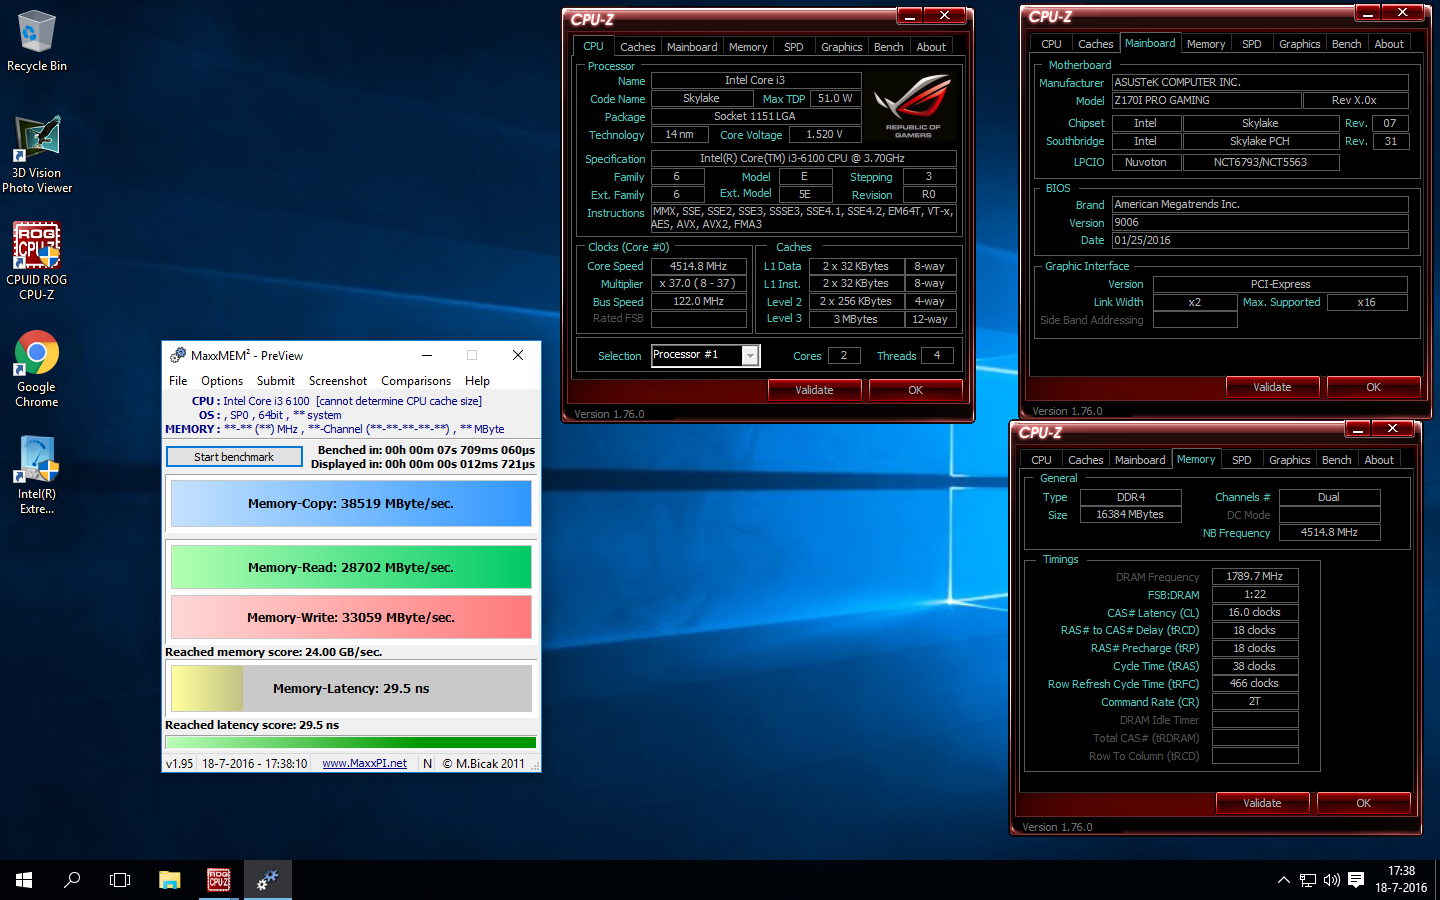The width and height of the screenshot is (1440, 900).
Task: Select CPU tab in Mainboard window
Action: 1051,44
